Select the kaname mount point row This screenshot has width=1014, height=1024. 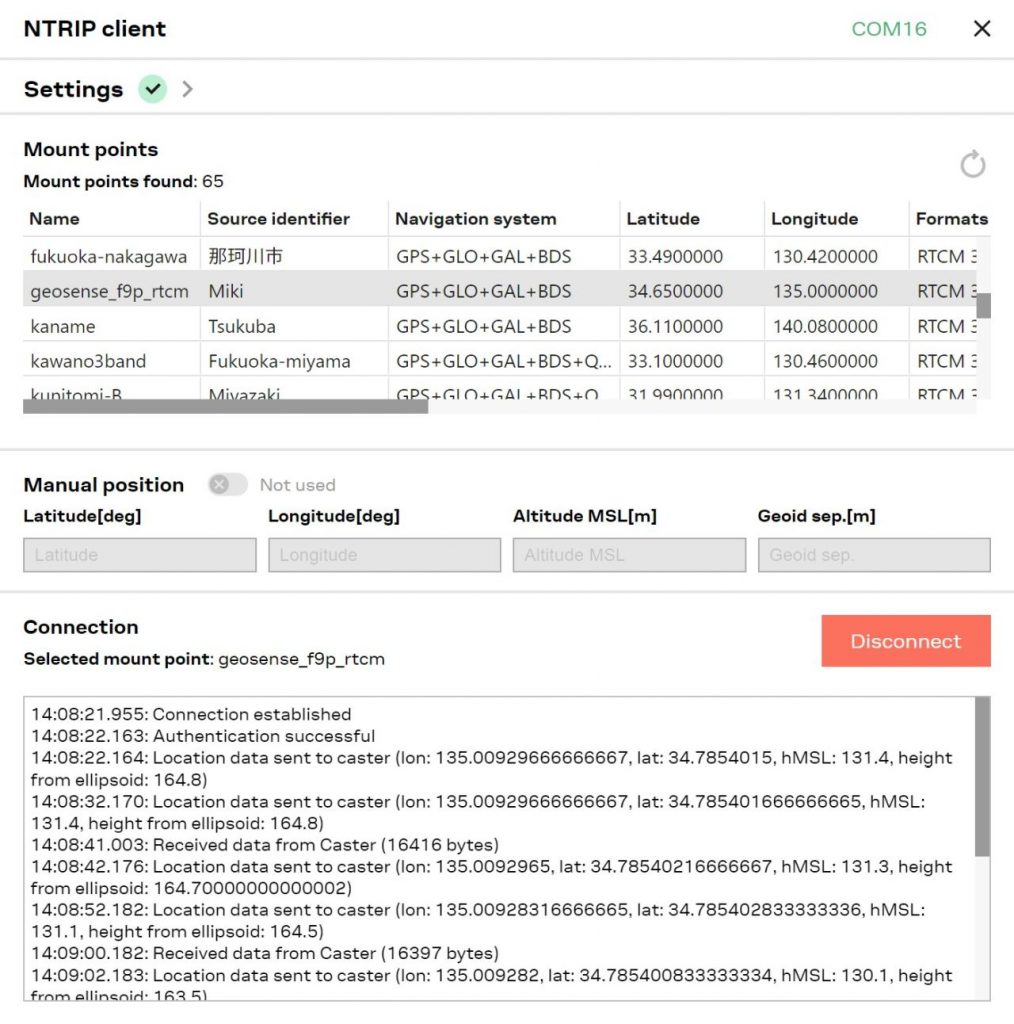(108, 326)
